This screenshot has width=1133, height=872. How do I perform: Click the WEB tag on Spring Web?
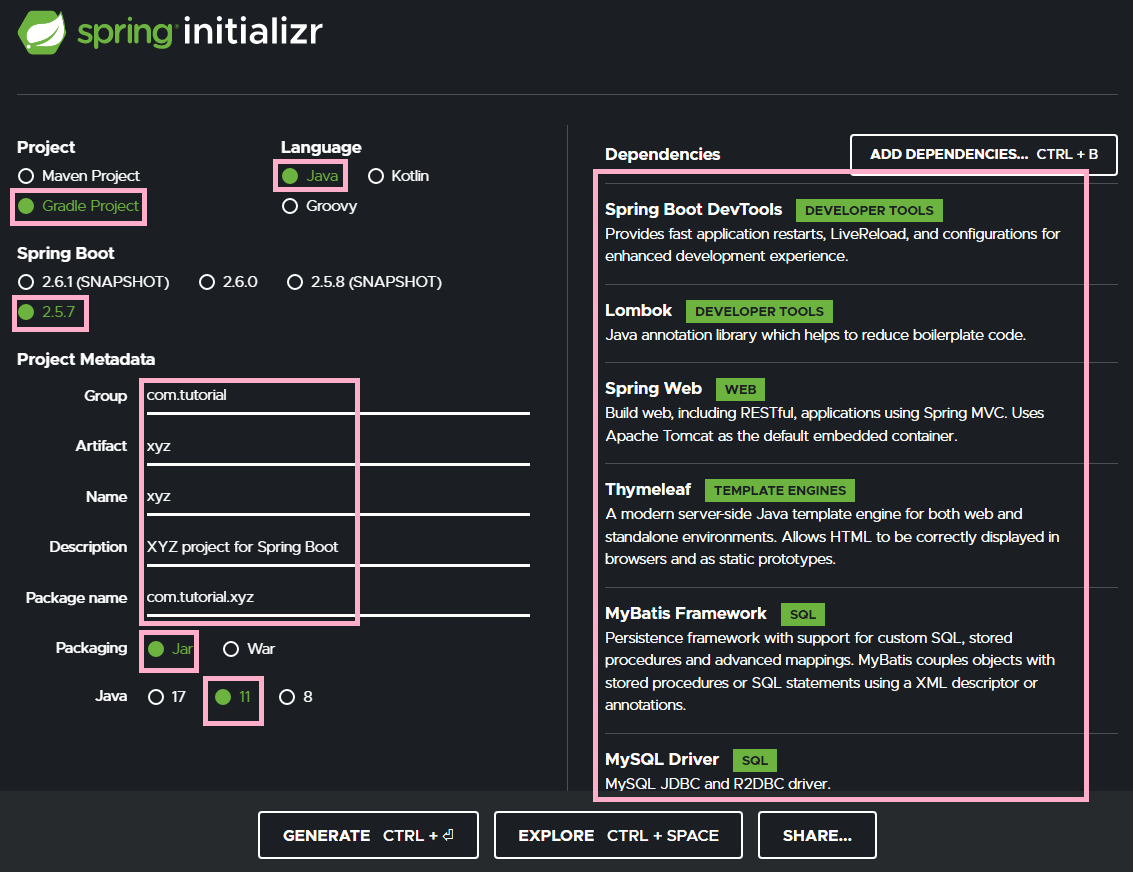click(741, 389)
